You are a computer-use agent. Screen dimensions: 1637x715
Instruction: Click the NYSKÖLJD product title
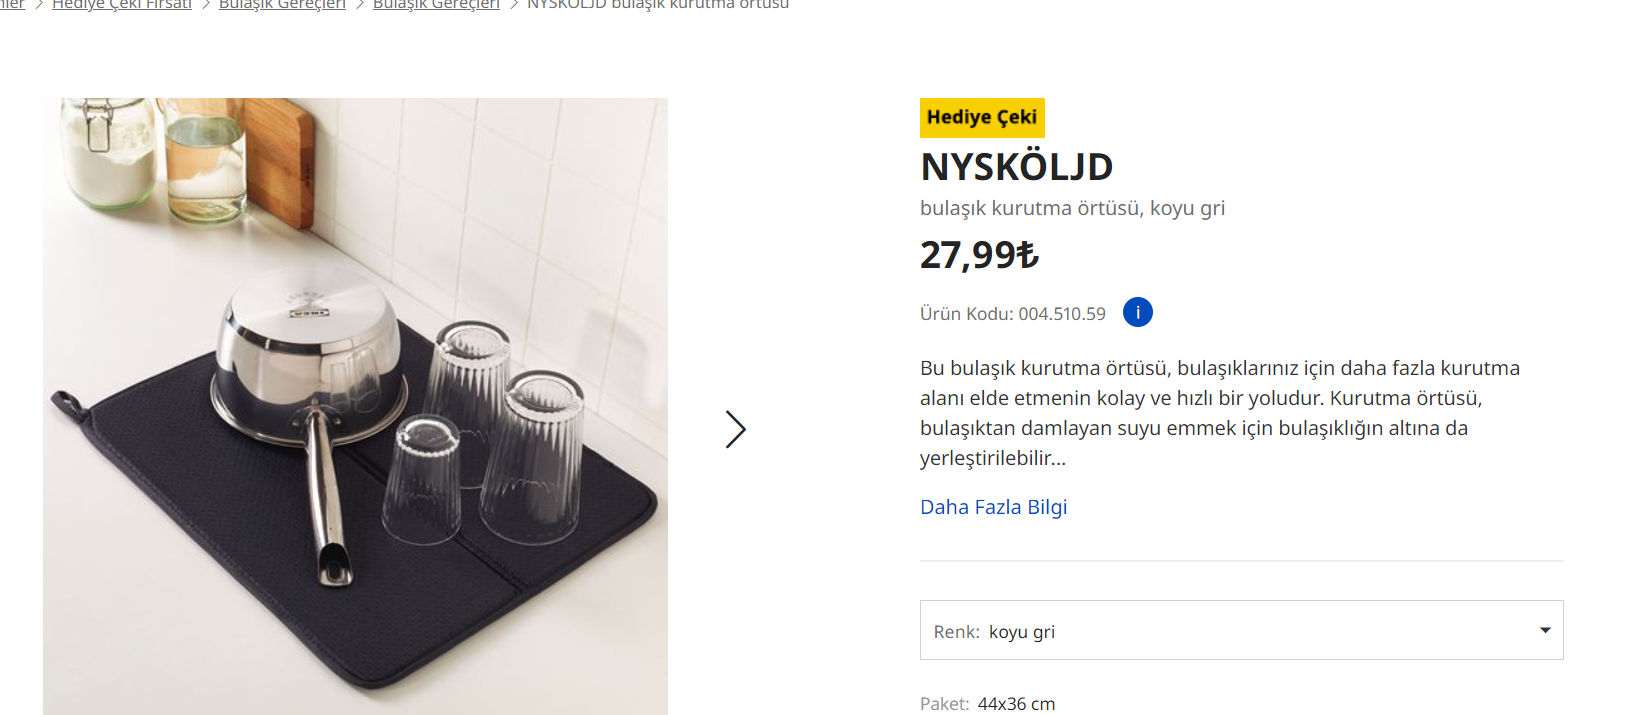(x=1016, y=167)
